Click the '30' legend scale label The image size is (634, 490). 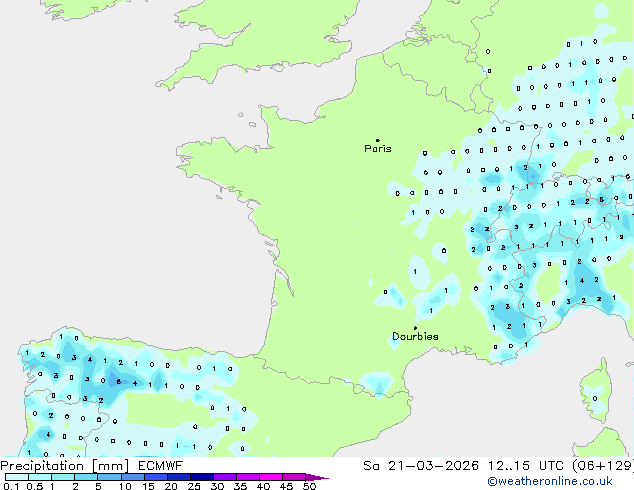click(x=217, y=486)
